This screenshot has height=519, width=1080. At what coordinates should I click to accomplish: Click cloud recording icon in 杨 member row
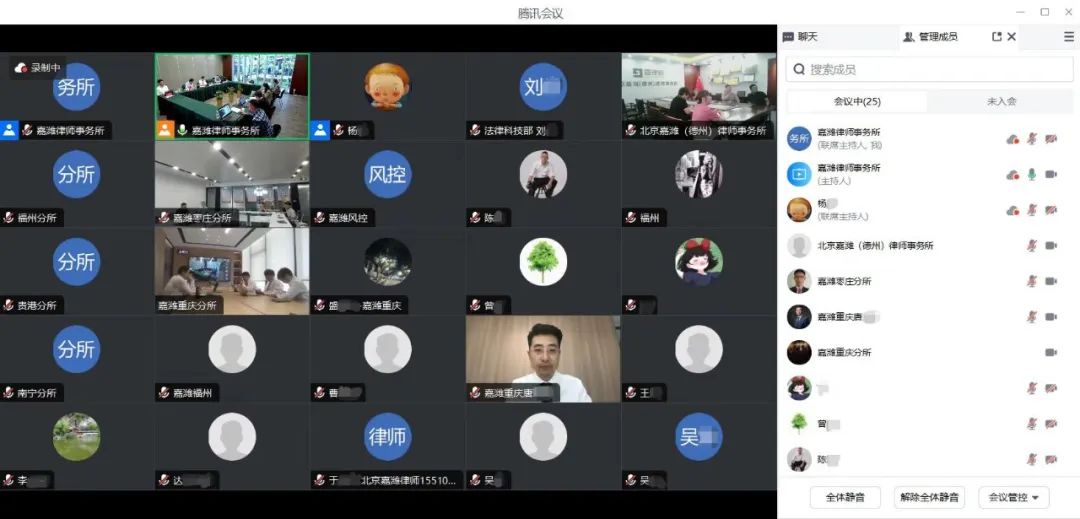point(1012,210)
